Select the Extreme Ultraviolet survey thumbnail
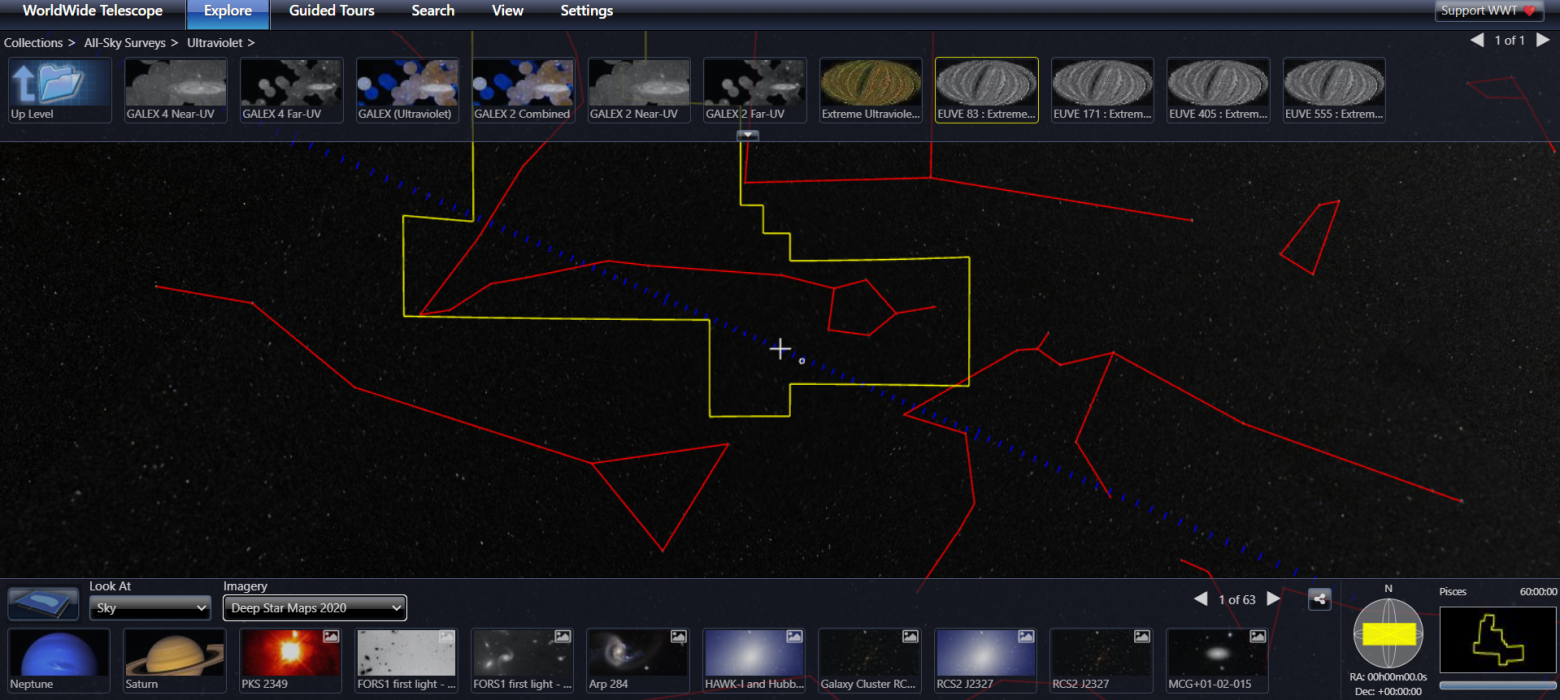1560x700 pixels. click(x=871, y=90)
